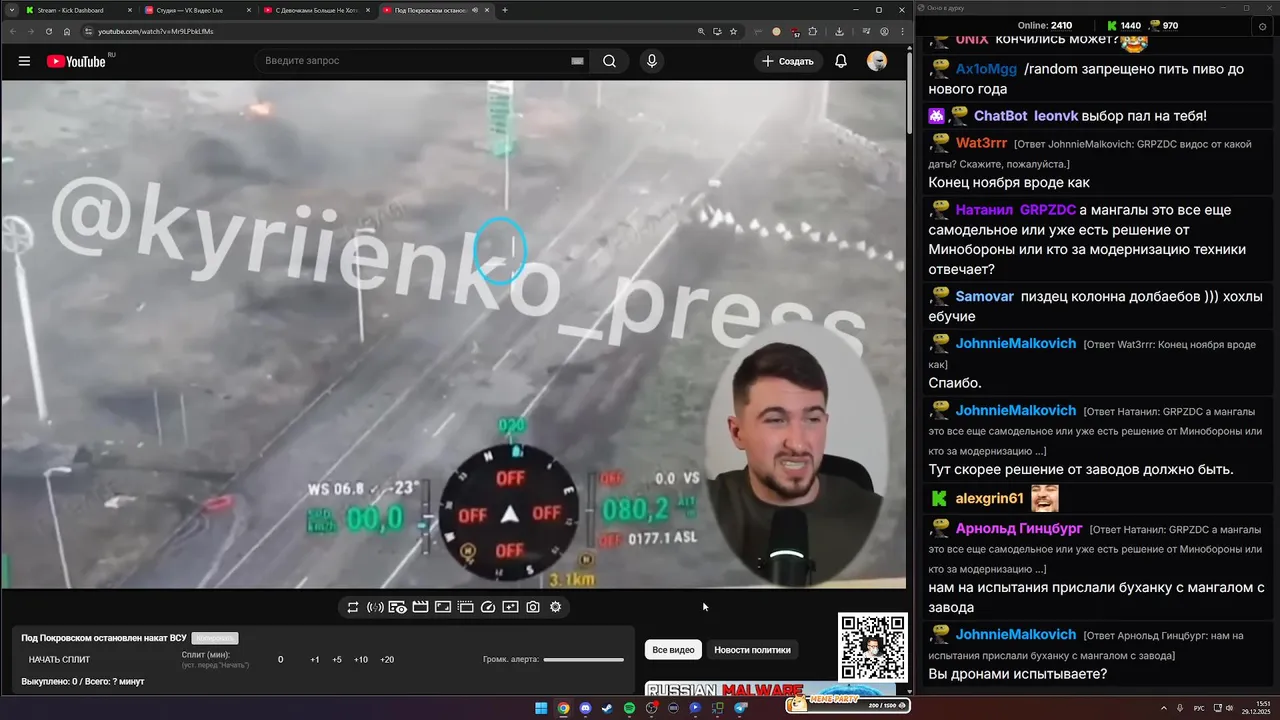This screenshot has height=720, width=1280.
Task: Click the streaming video player
Action: (453, 334)
